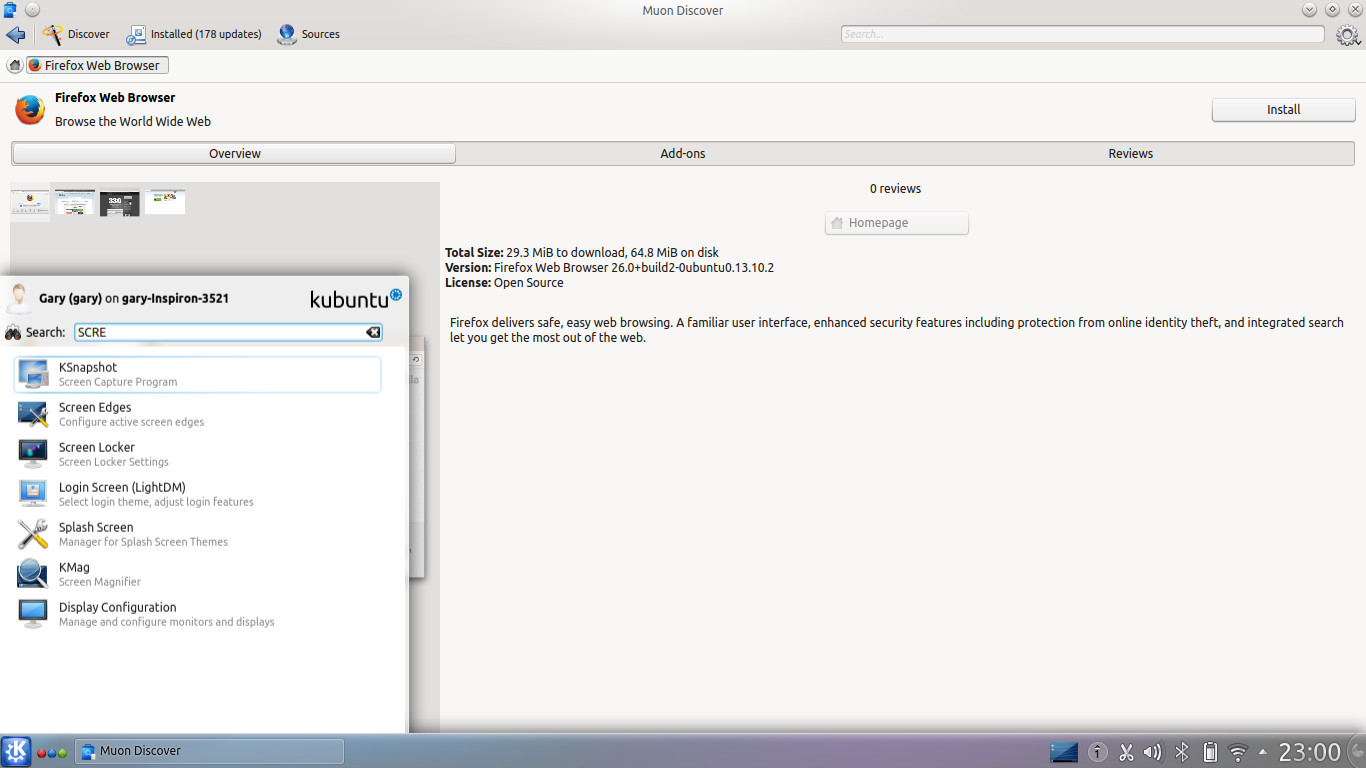
Task: Open Splash Screen result
Action: [198, 534]
